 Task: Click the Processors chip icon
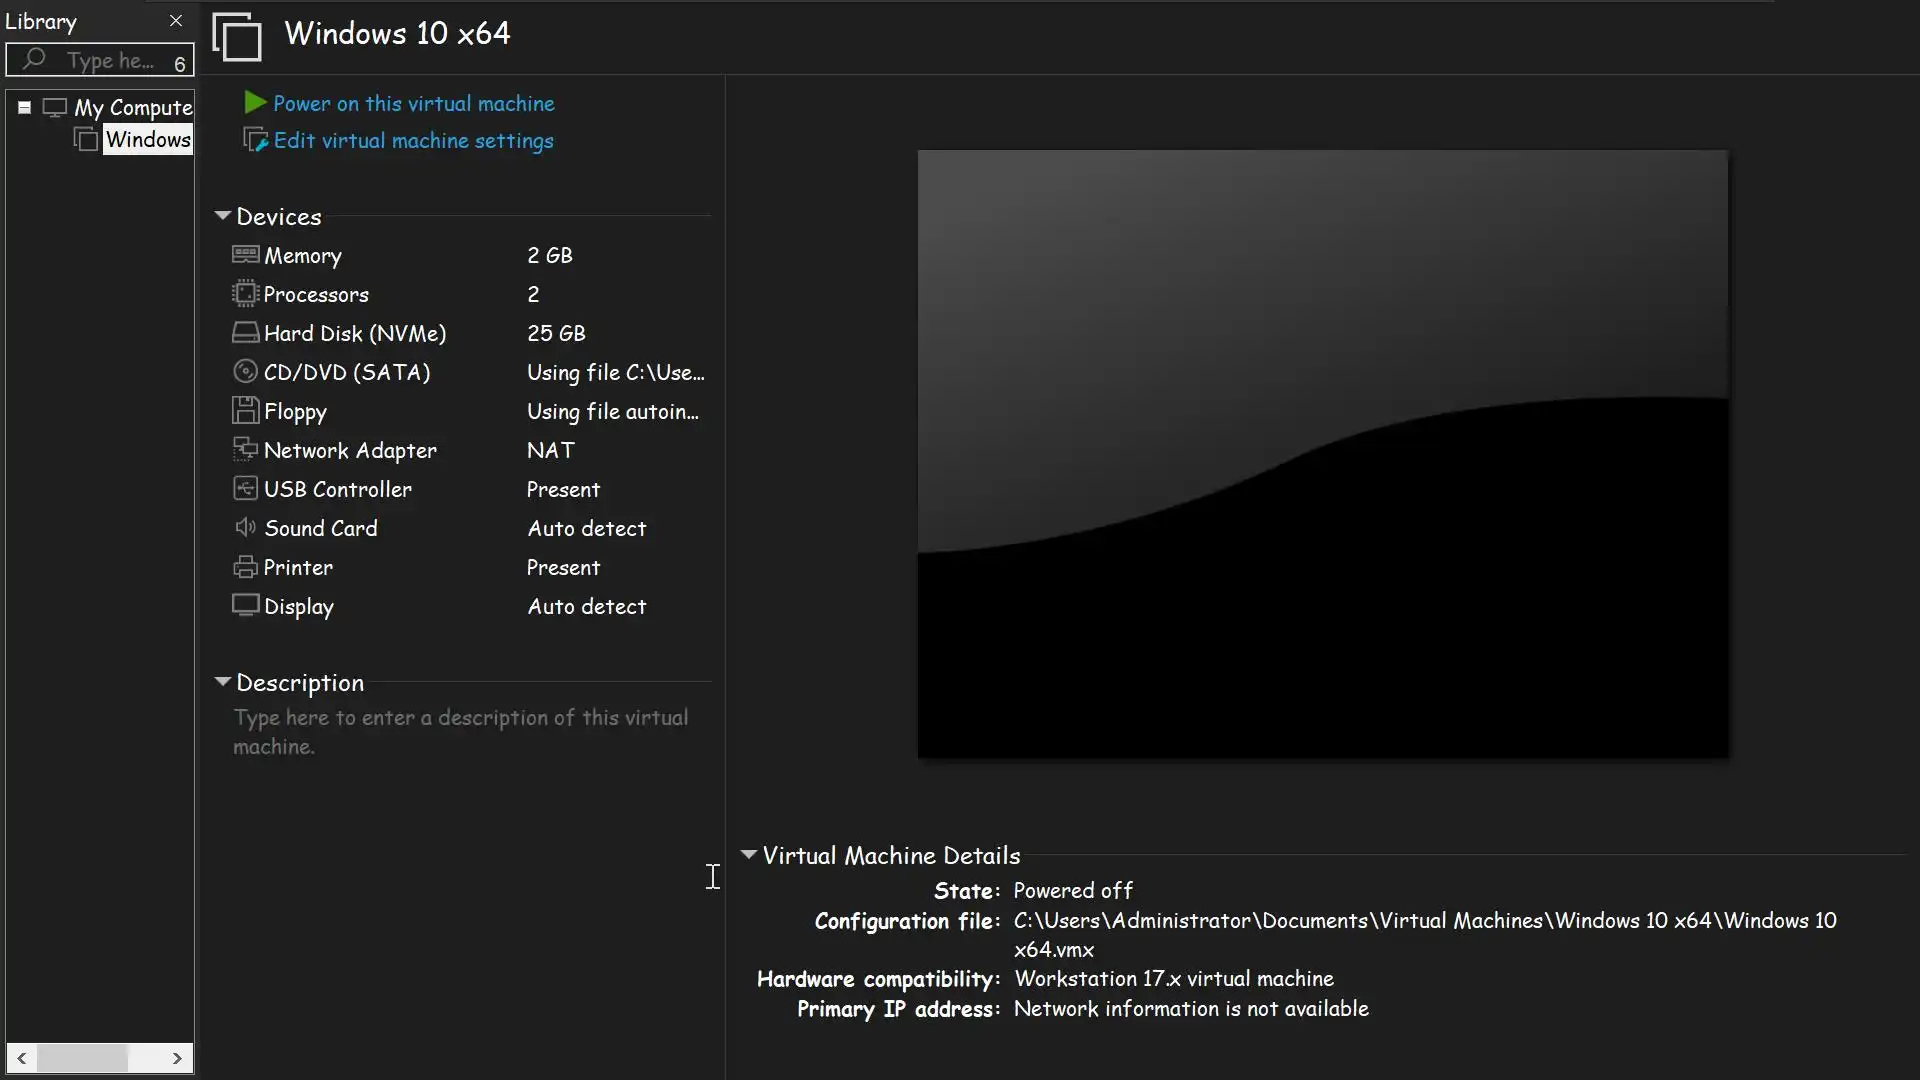245,294
